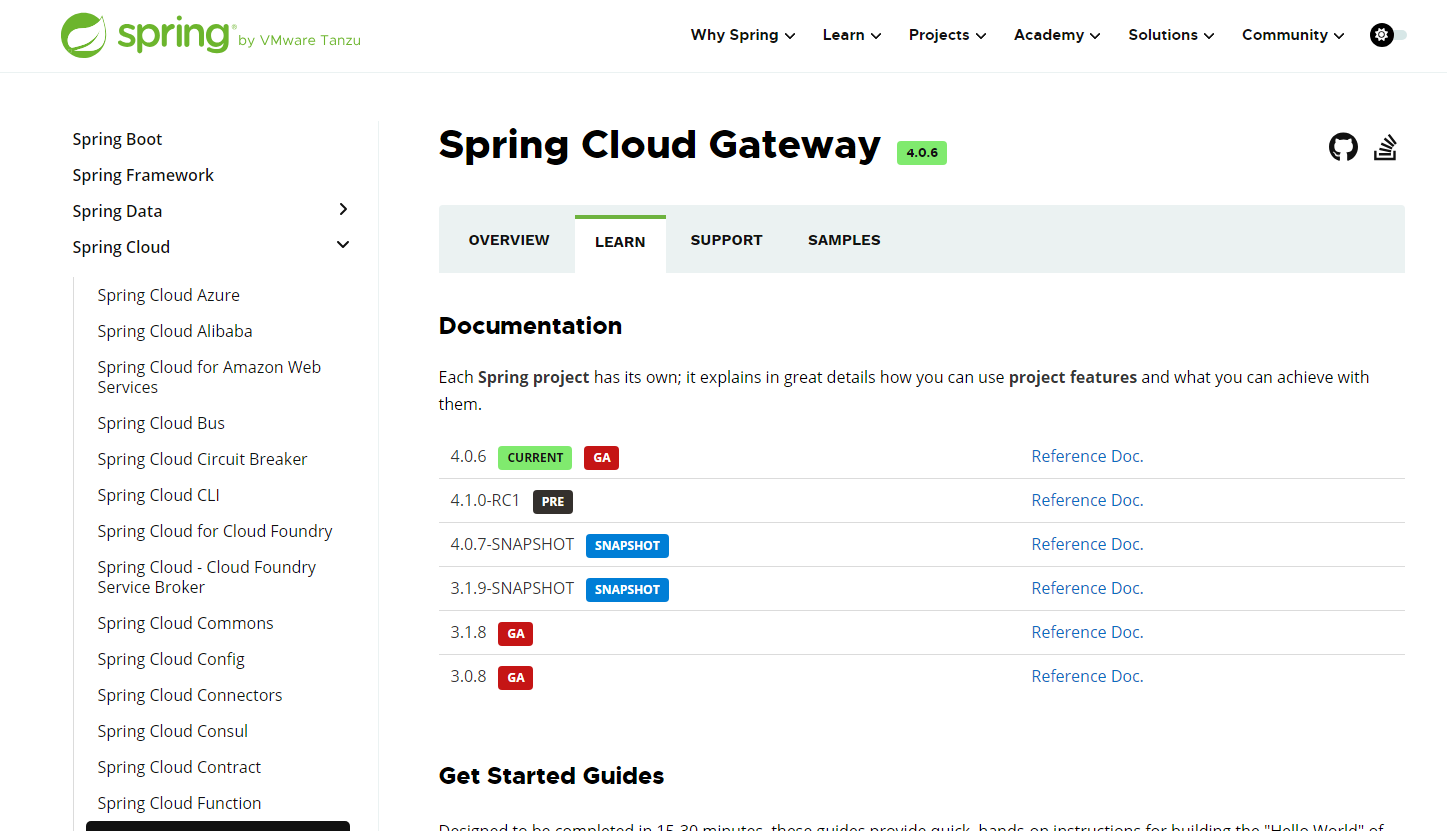The height and width of the screenshot is (831, 1447).
Task: Switch to the SAMPLES tab
Action: click(844, 240)
